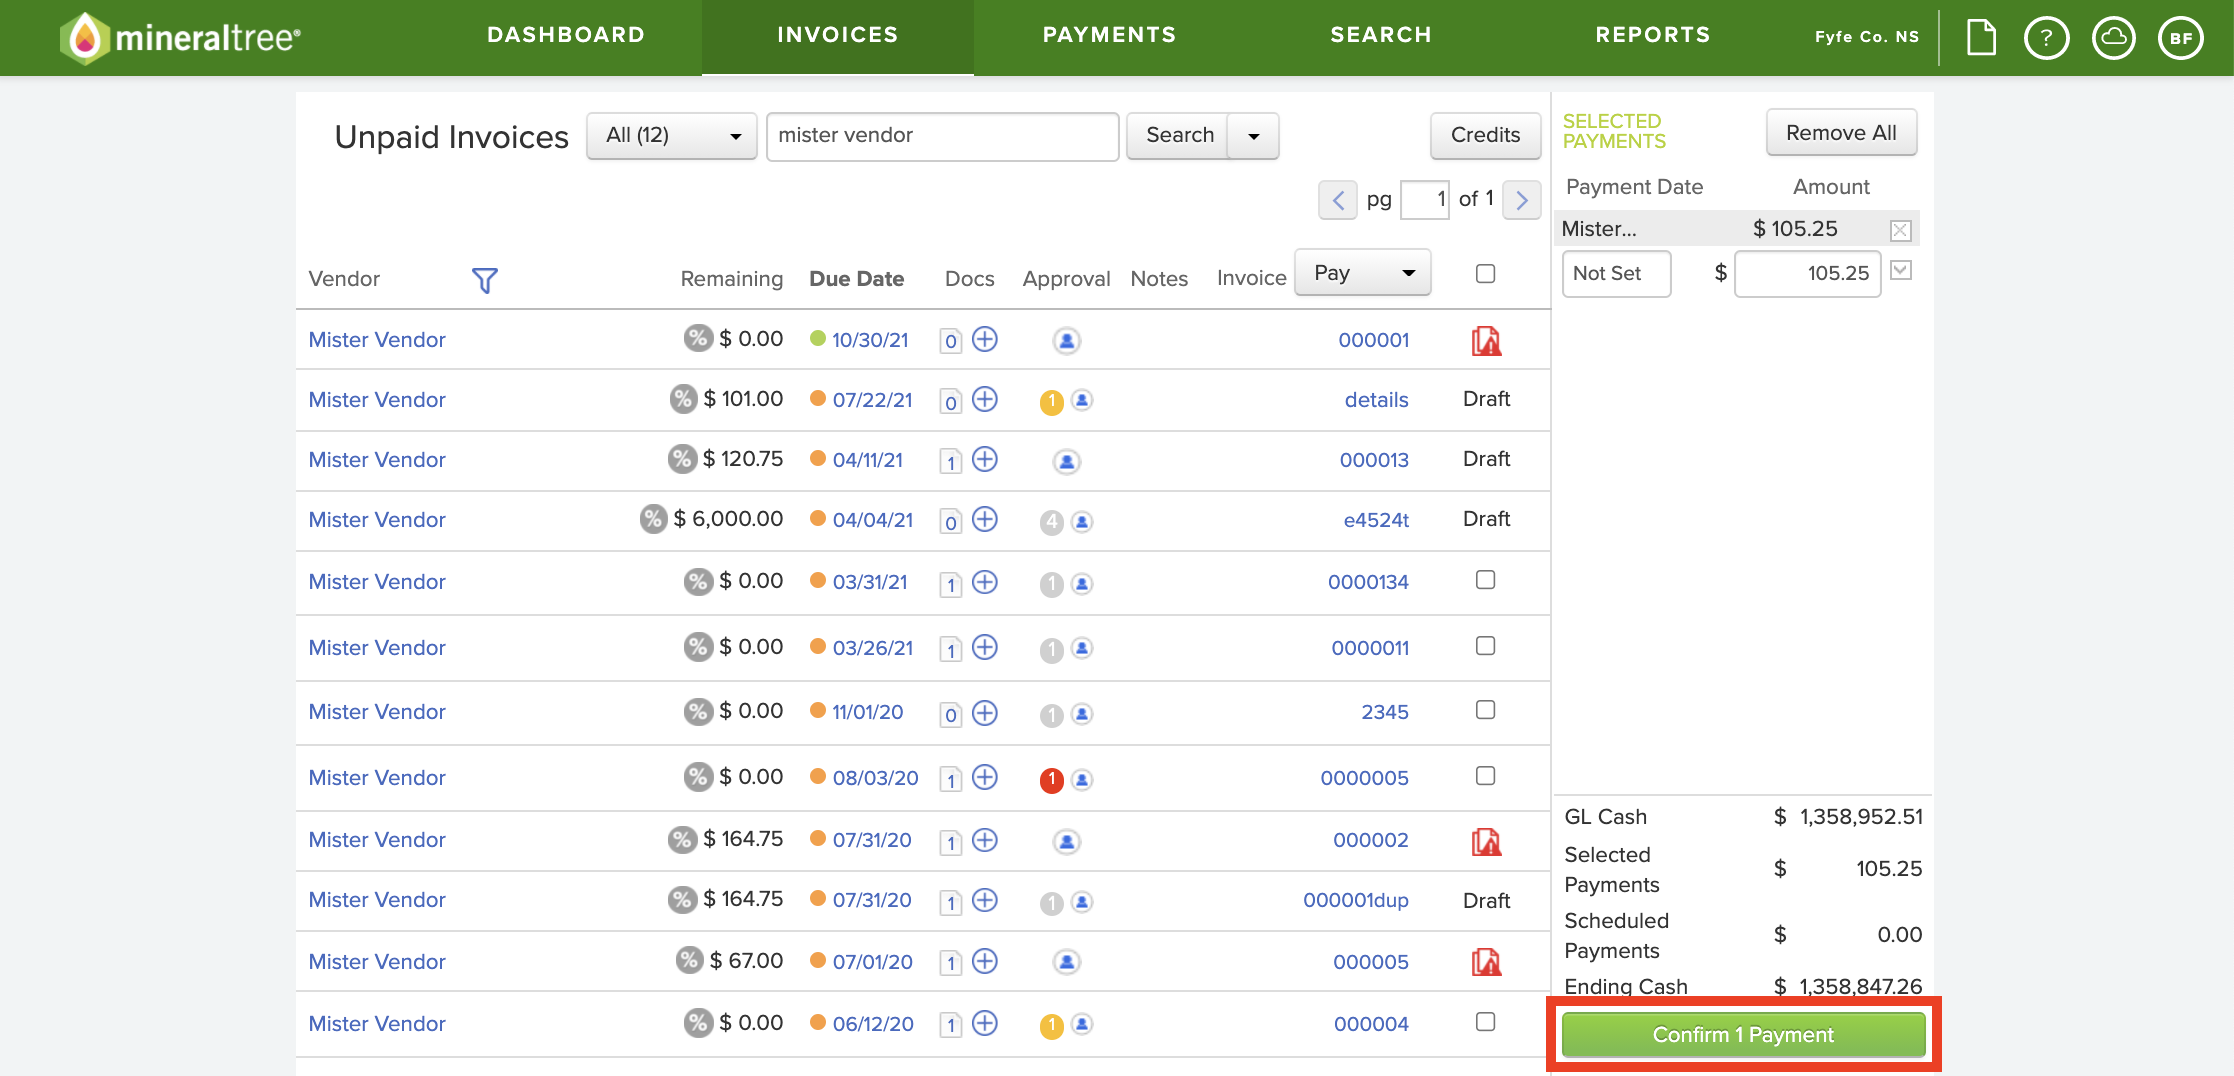Open the help question mark icon
Viewport: 2234px width, 1076px height.
click(x=2046, y=38)
